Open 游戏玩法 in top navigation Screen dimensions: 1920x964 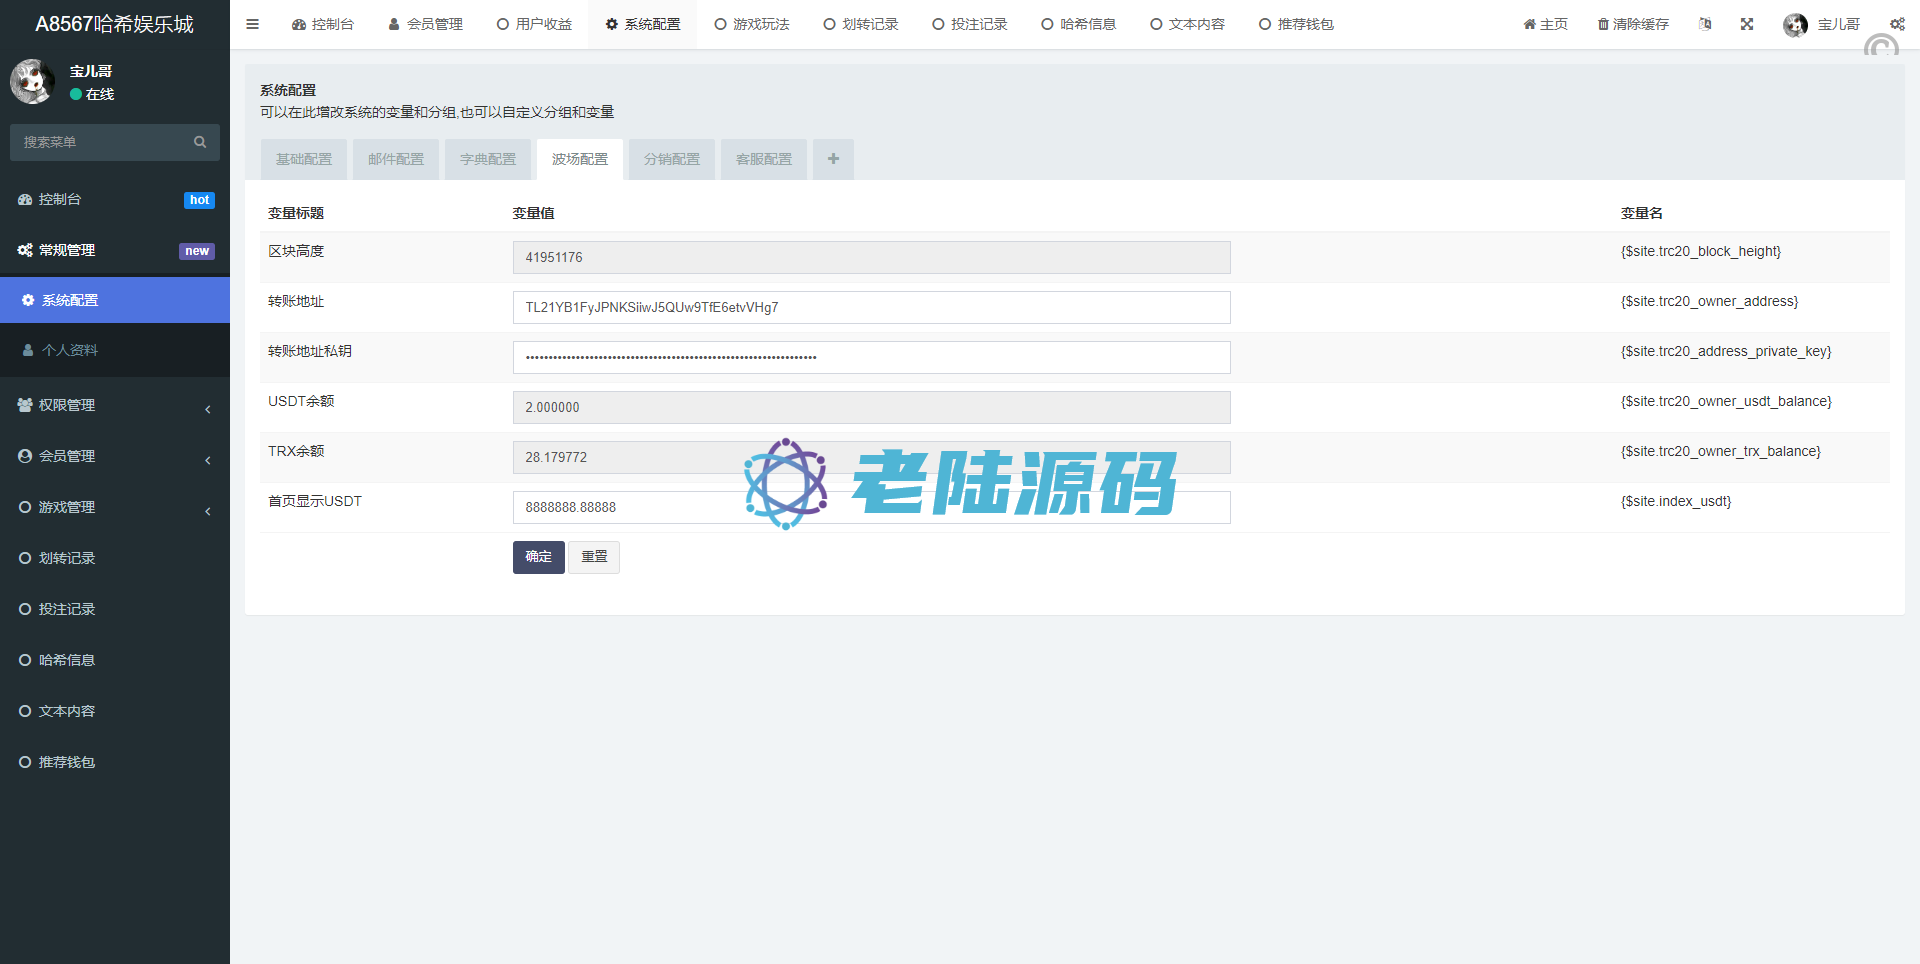pyautogui.click(x=752, y=24)
